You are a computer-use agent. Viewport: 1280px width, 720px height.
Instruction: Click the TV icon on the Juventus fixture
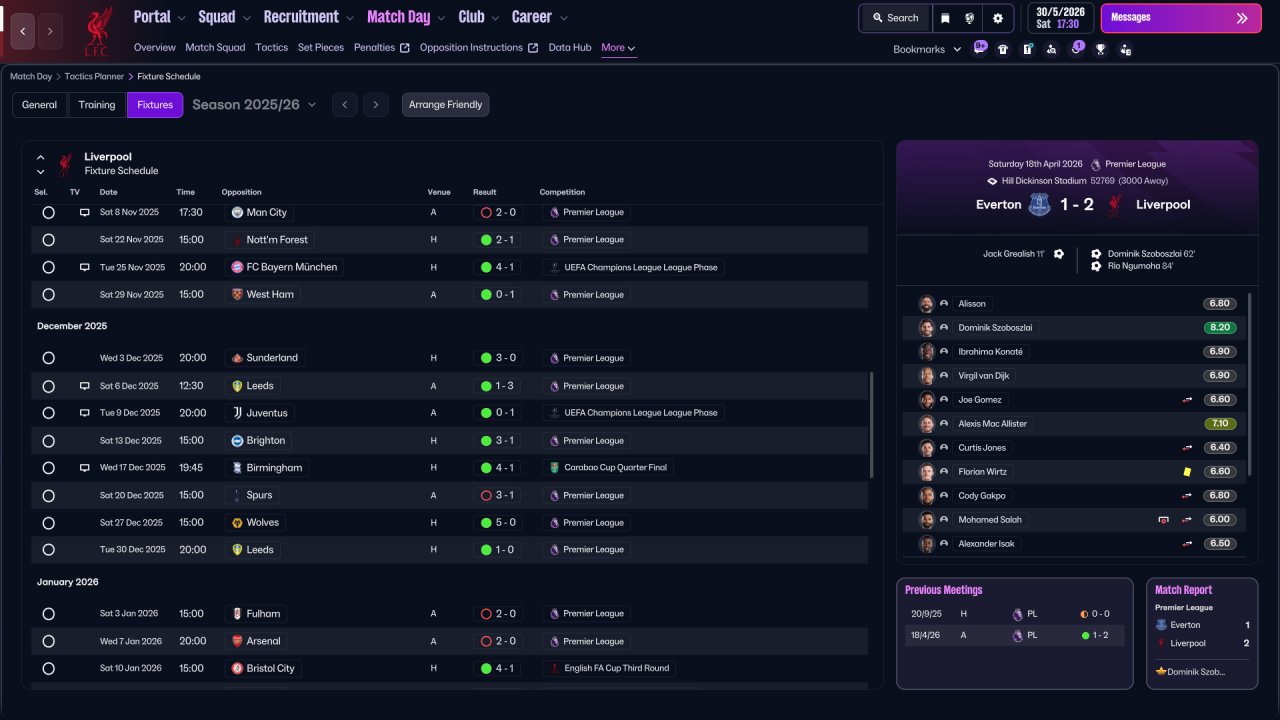coord(85,413)
